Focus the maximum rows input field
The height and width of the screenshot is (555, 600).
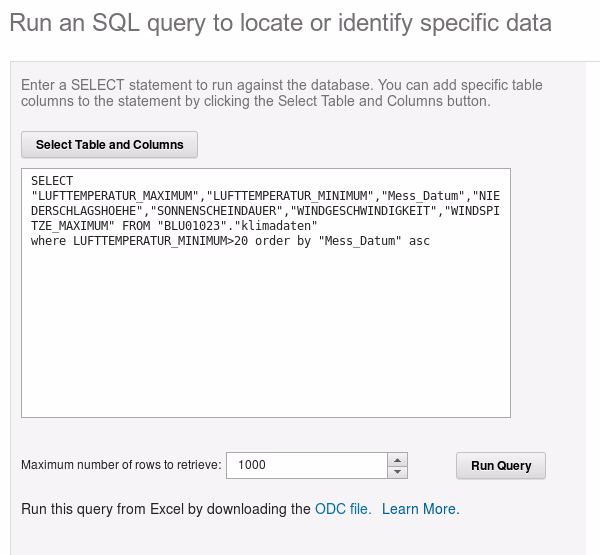306,465
